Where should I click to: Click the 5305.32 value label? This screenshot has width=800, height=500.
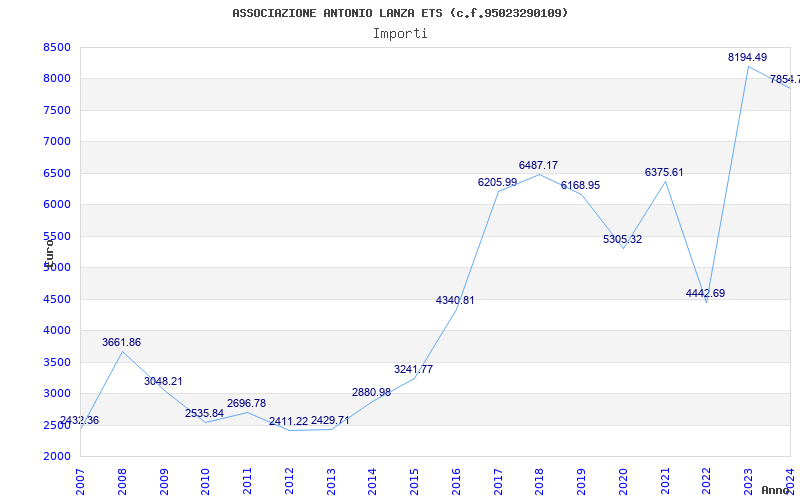tap(622, 239)
